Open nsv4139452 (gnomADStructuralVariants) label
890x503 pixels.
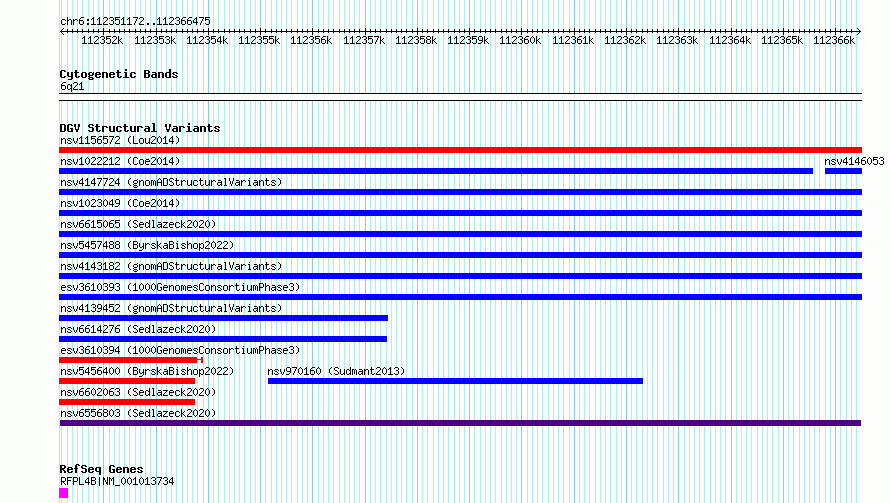(x=171, y=308)
